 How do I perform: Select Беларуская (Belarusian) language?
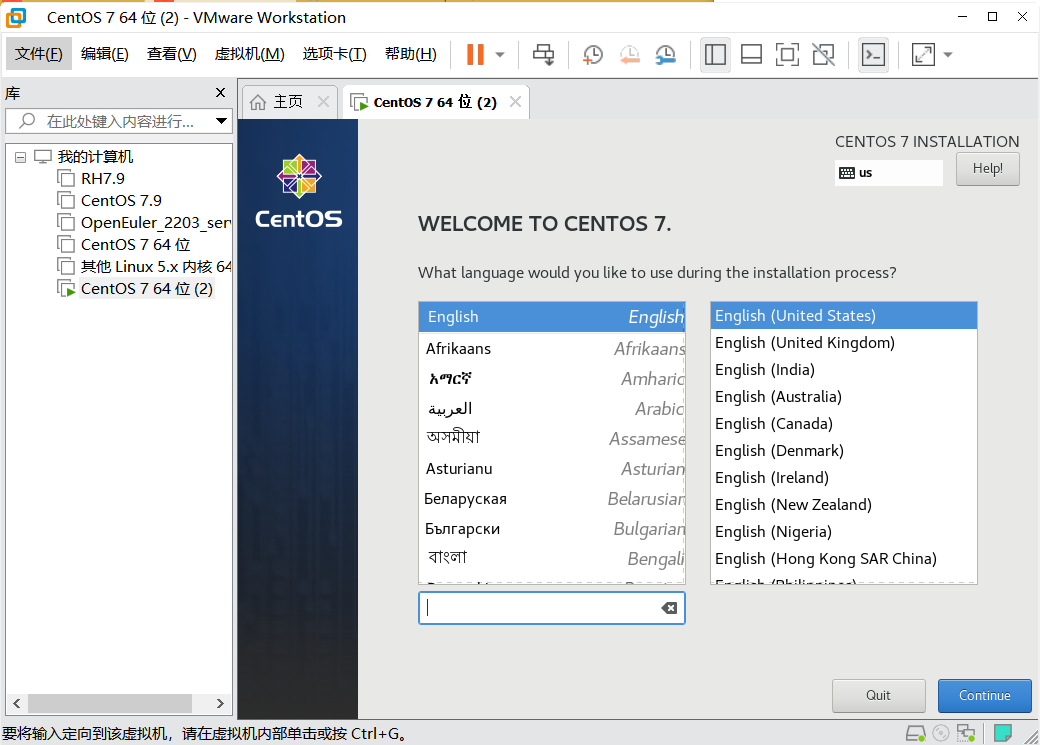pos(552,498)
